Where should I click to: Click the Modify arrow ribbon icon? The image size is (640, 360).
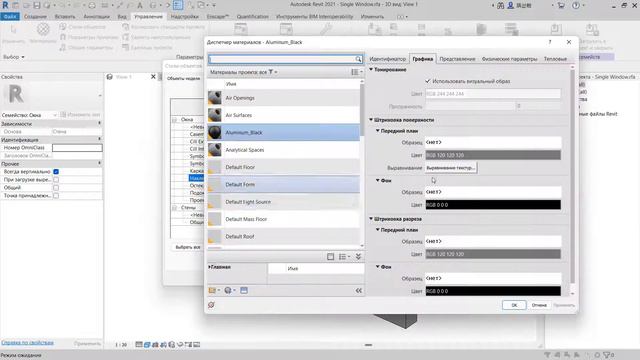coord(13,30)
